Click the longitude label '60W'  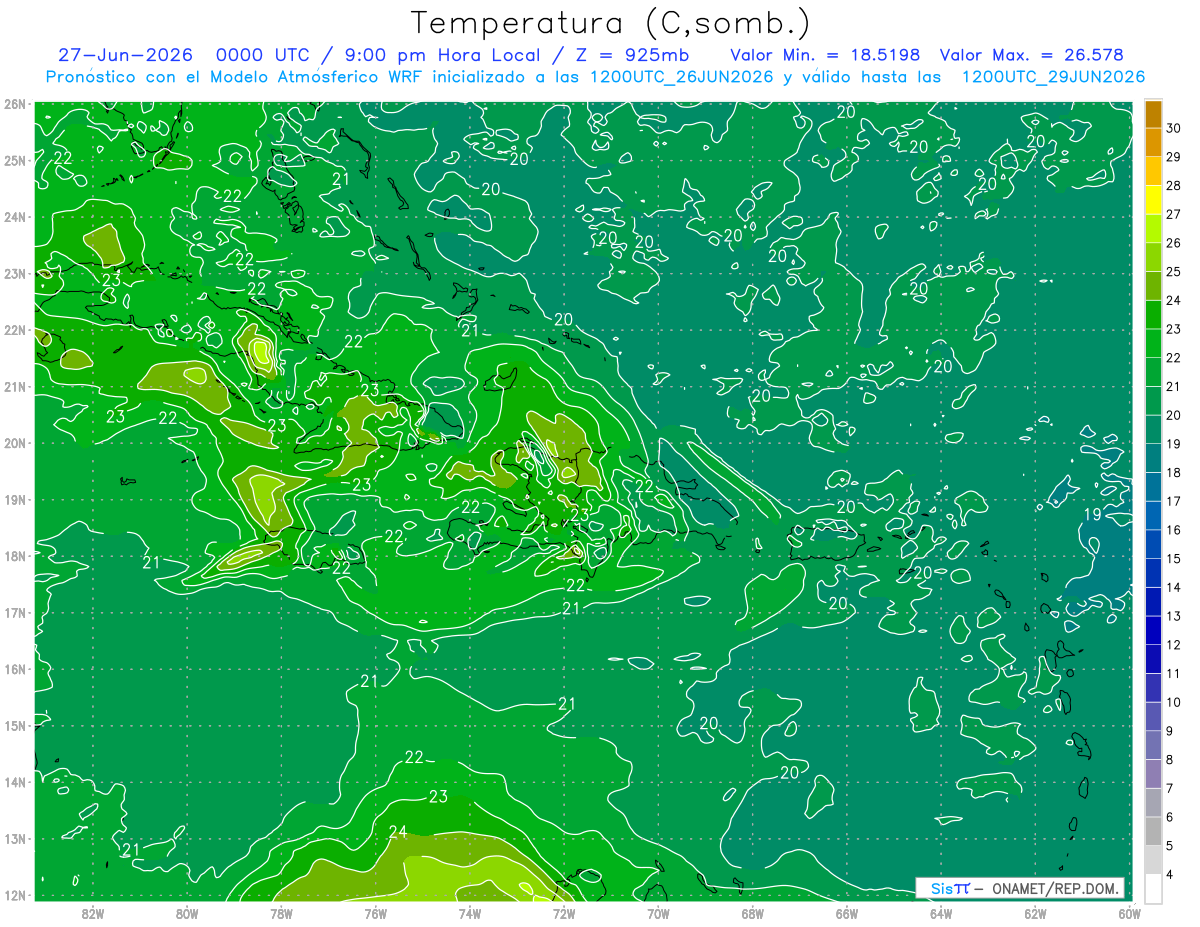click(x=1128, y=913)
